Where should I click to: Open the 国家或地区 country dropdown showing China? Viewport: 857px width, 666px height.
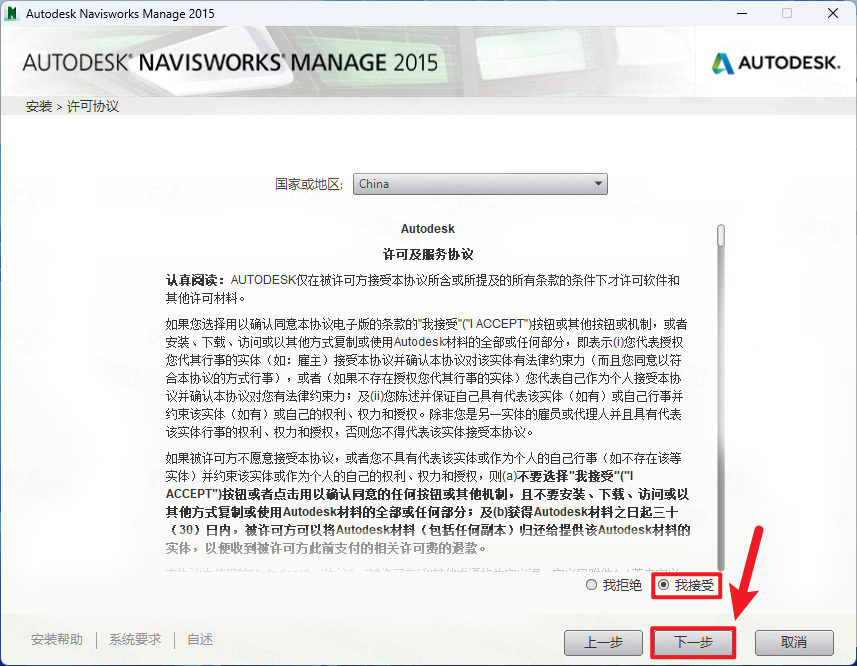[480, 184]
